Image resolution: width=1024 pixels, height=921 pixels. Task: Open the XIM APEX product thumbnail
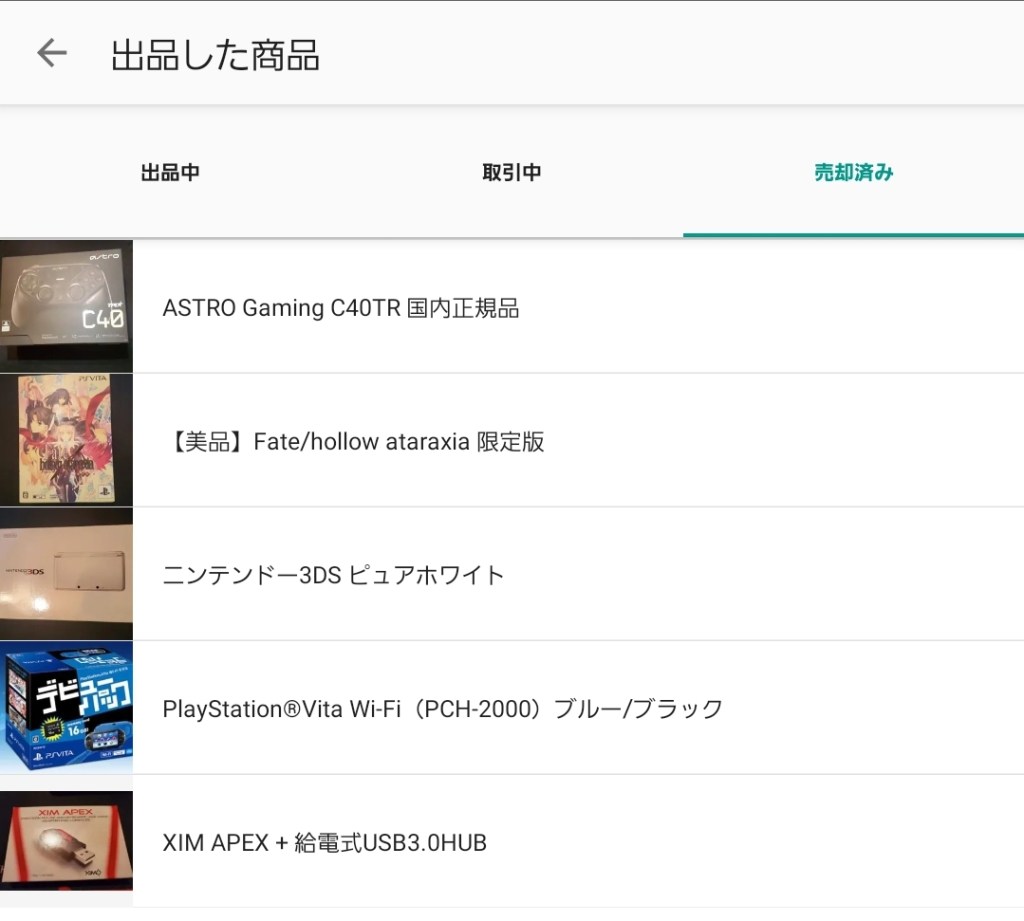[66, 842]
